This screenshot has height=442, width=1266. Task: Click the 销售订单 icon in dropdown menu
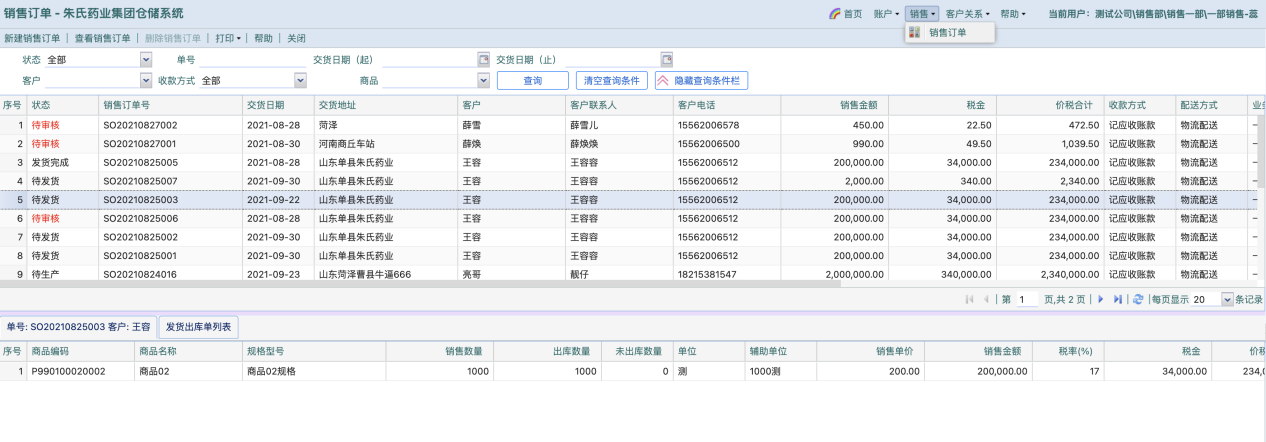click(914, 33)
